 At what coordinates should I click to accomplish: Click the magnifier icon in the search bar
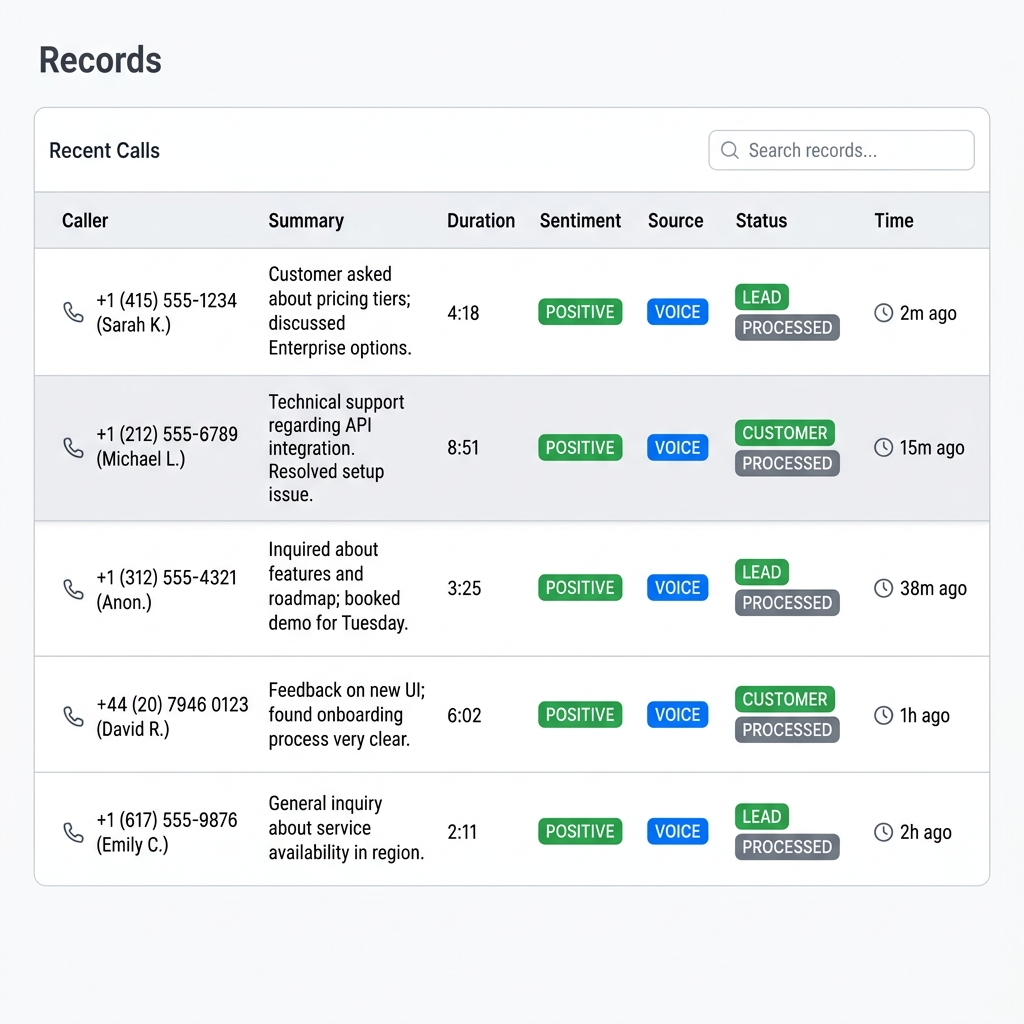tap(729, 150)
